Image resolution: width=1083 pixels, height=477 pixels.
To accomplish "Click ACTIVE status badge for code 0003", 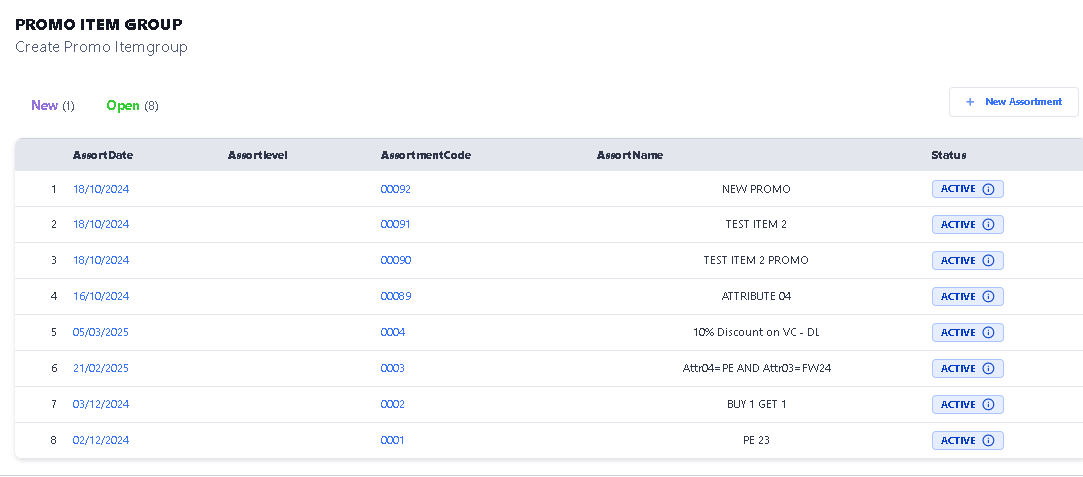I will point(958,369).
